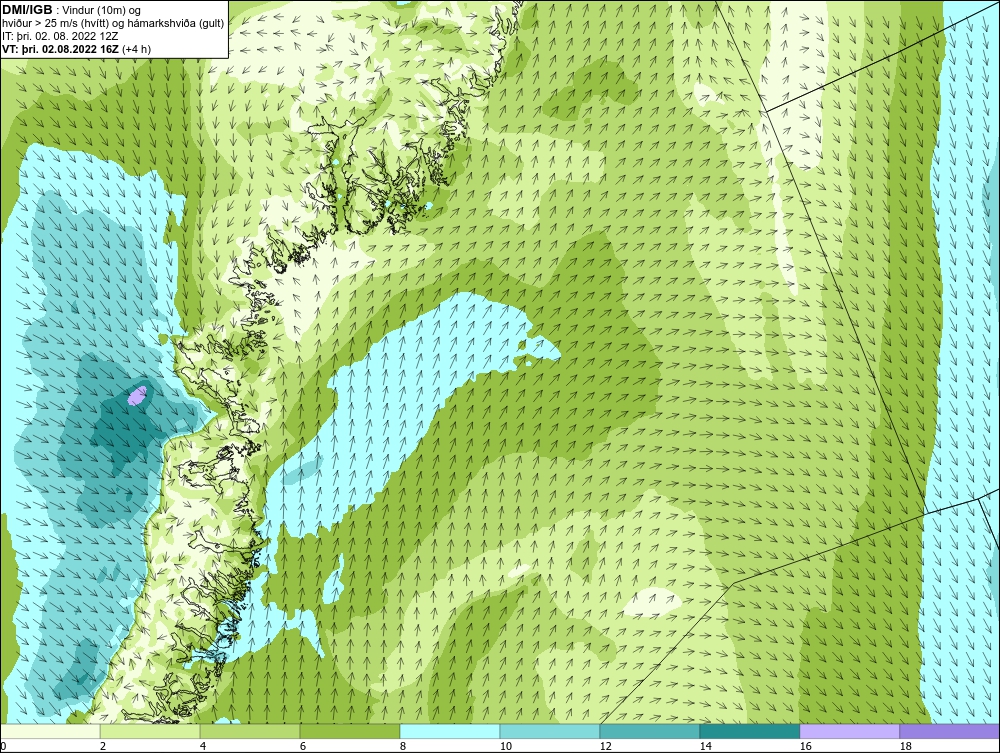This screenshot has width=1000, height=753.
Task: Click the 6–8 m/s darker green legend swatch
Action: pyautogui.click(x=350, y=731)
